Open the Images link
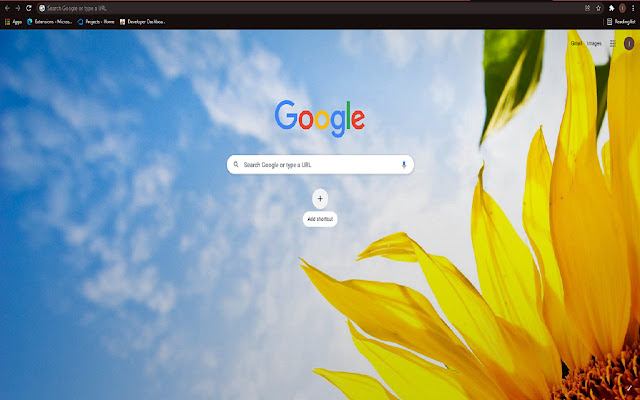The image size is (640, 400). click(594, 43)
